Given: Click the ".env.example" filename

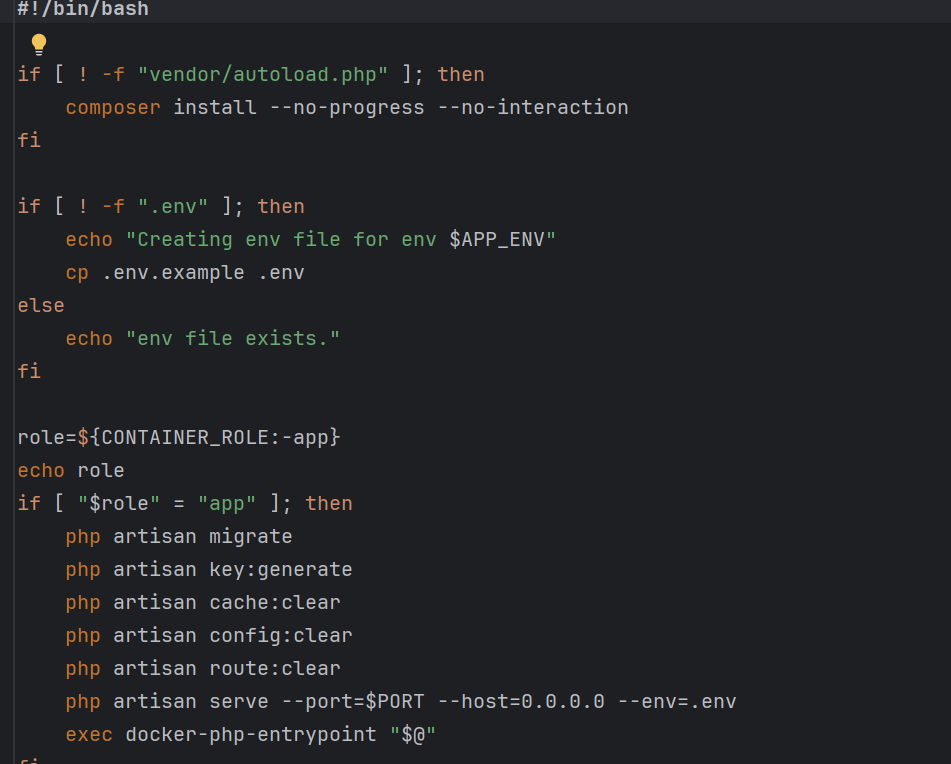Looking at the screenshot, I should (x=173, y=273).
